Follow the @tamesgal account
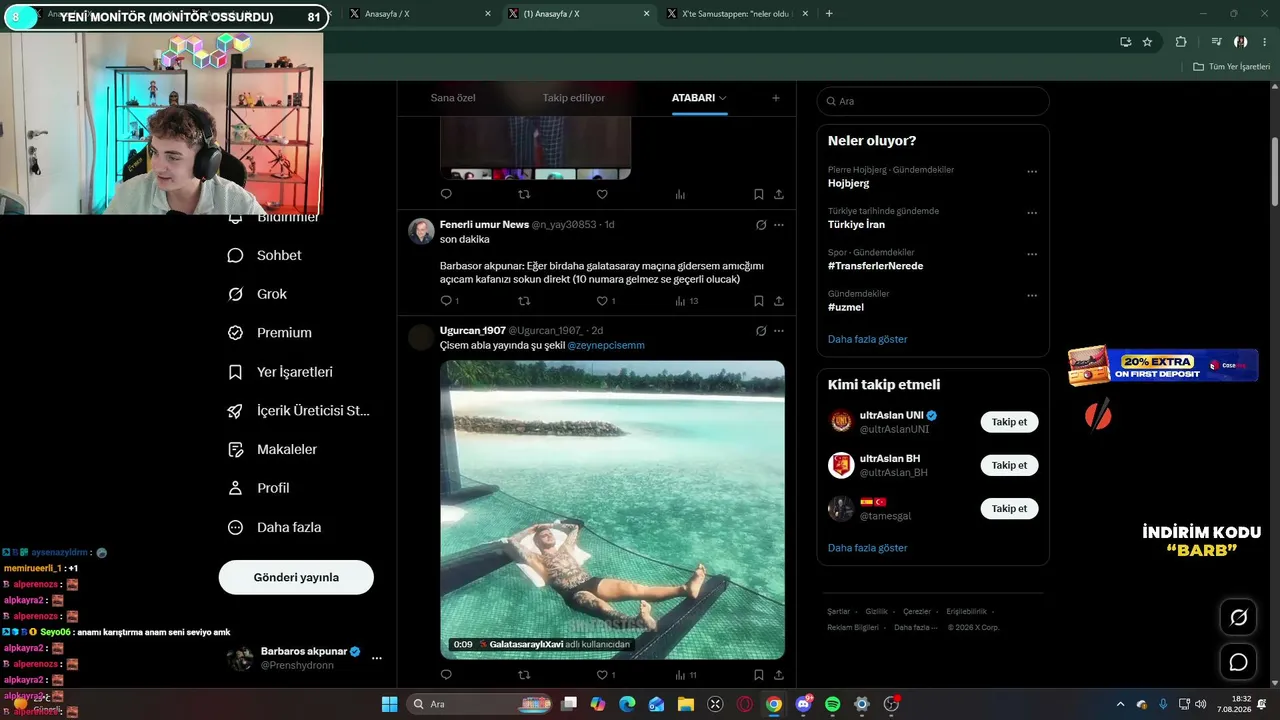Viewport: 1280px width, 720px height. point(1009,509)
